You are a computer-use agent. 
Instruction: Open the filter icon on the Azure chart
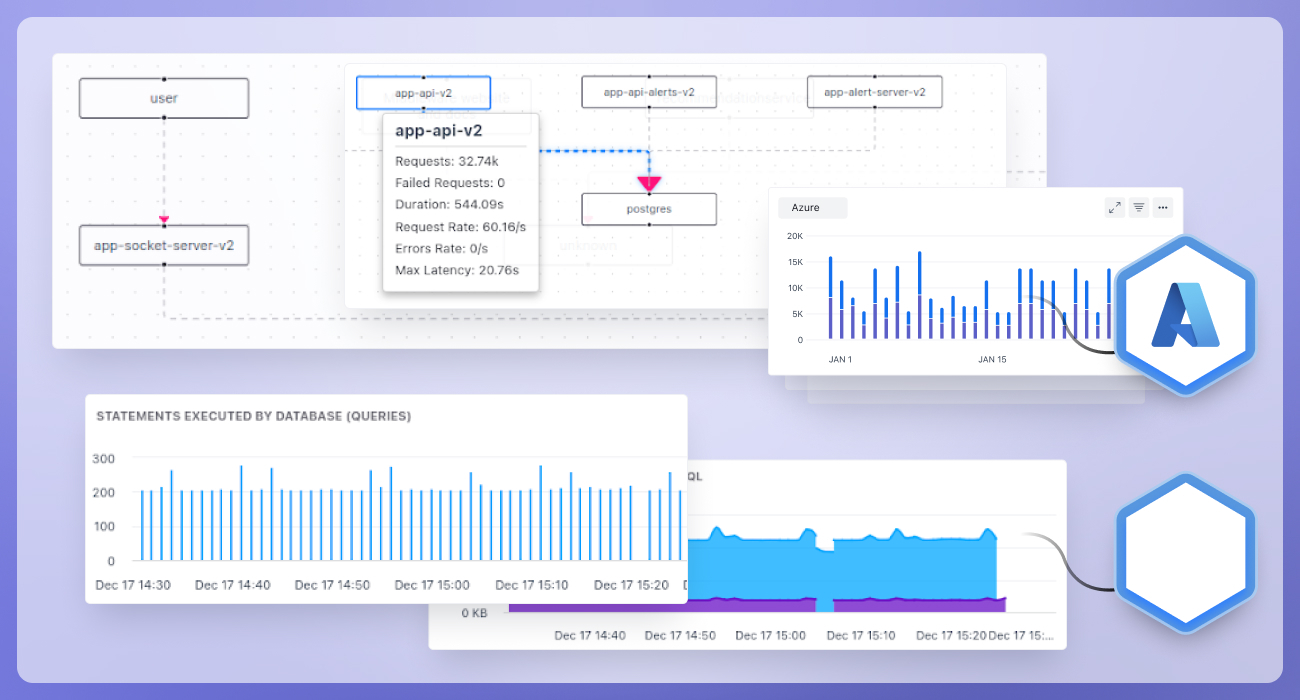[1139, 207]
